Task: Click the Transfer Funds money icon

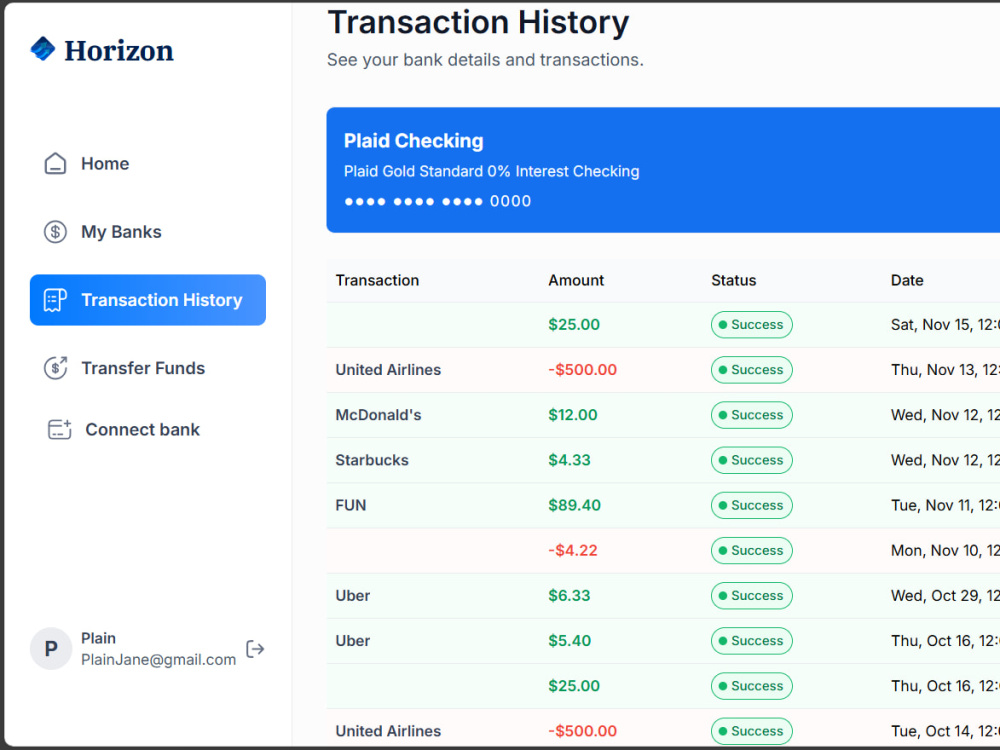Action: [x=55, y=368]
